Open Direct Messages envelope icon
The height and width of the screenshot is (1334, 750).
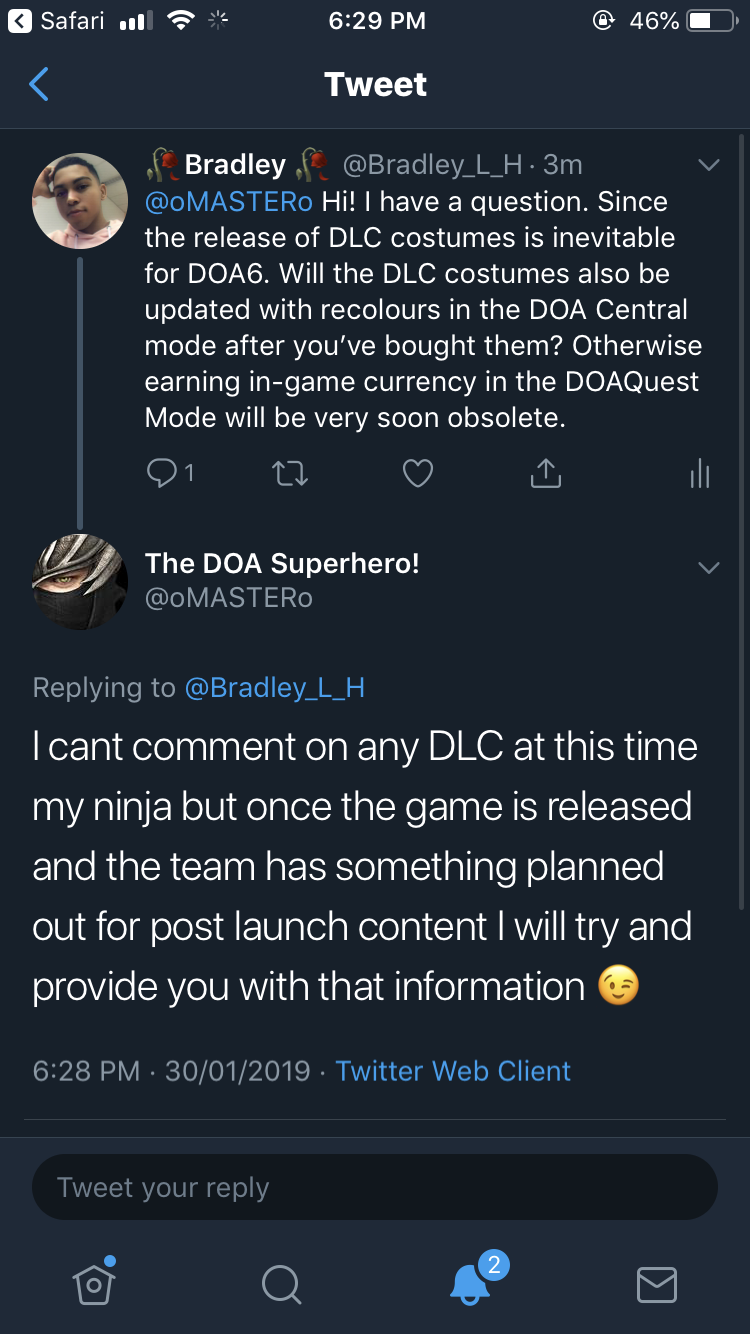point(657,1284)
